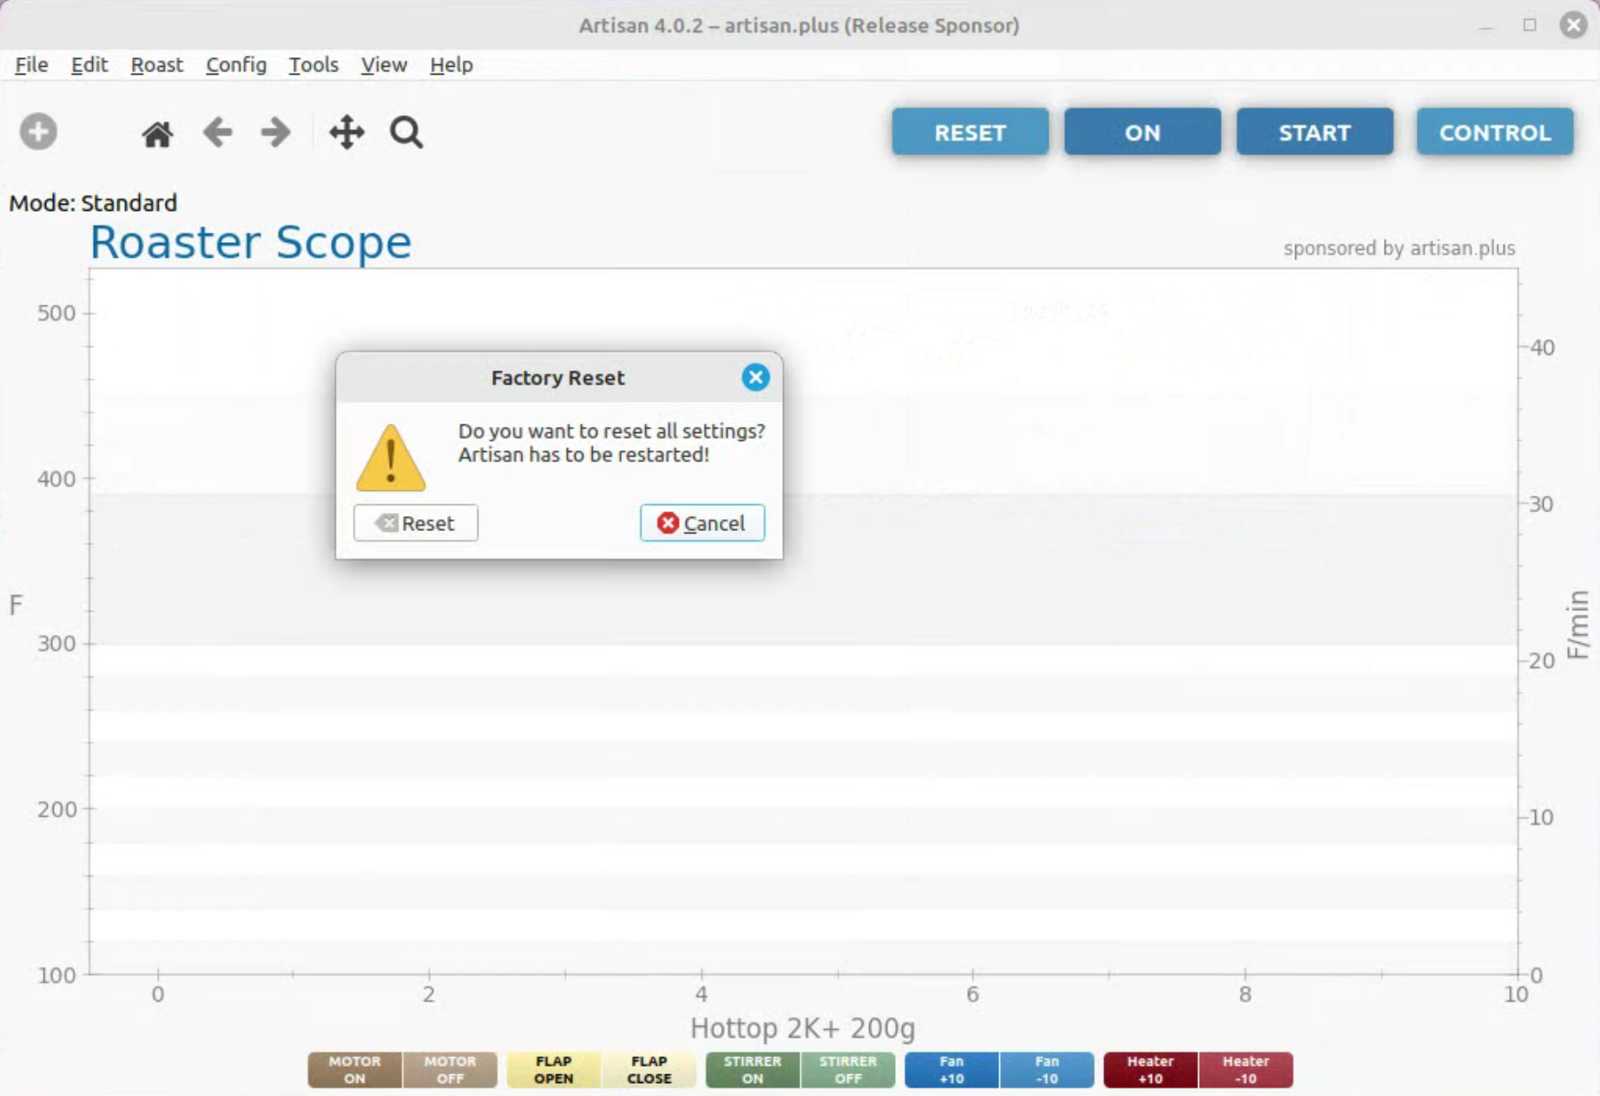Click the STIRRER OFF event button
Image resolution: width=1600 pixels, height=1096 pixels.
coord(847,1070)
